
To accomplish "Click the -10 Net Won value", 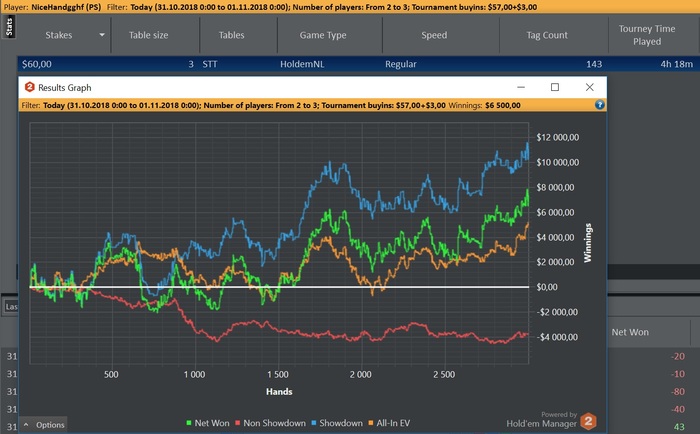I will pyautogui.click(x=678, y=374).
